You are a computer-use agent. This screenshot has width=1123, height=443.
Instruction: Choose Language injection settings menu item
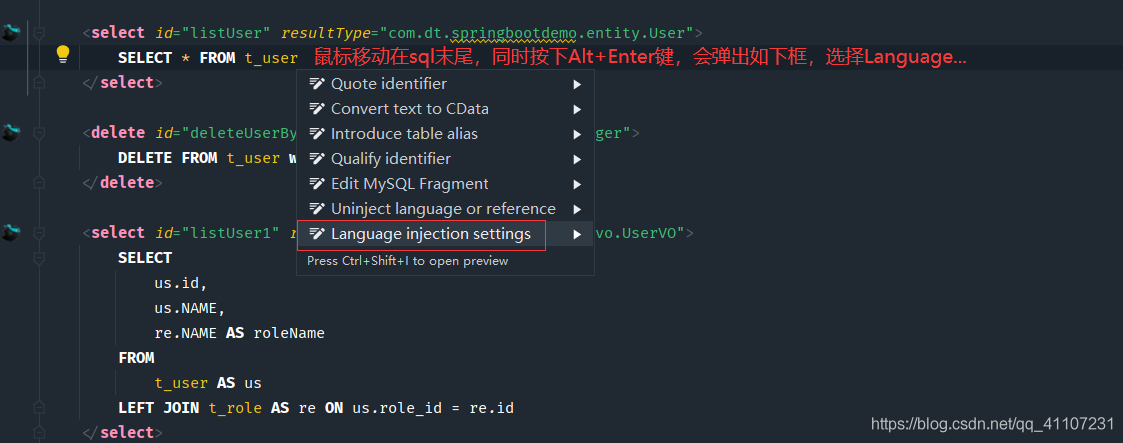(430, 234)
